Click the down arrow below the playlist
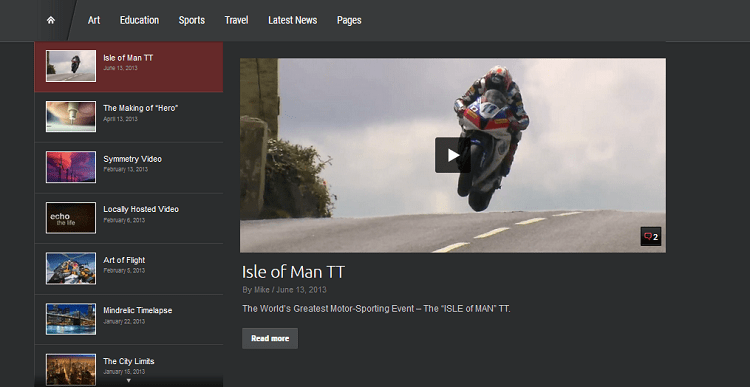This screenshot has width=750, height=387. pyautogui.click(x=128, y=380)
